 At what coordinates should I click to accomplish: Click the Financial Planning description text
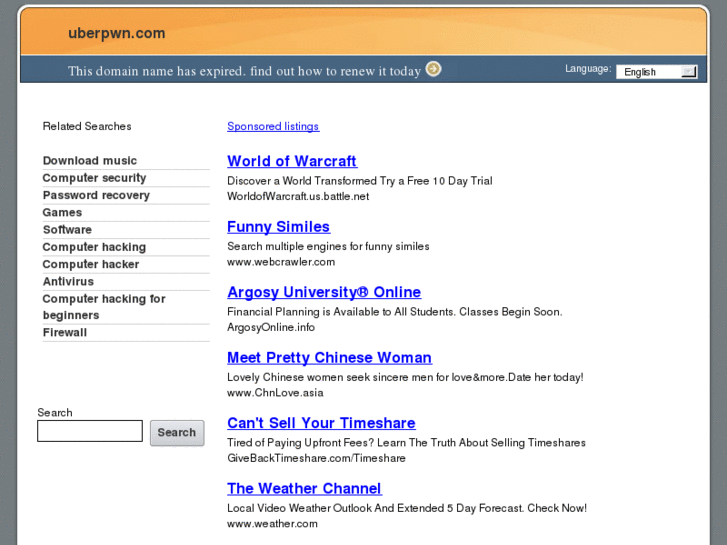point(395,311)
